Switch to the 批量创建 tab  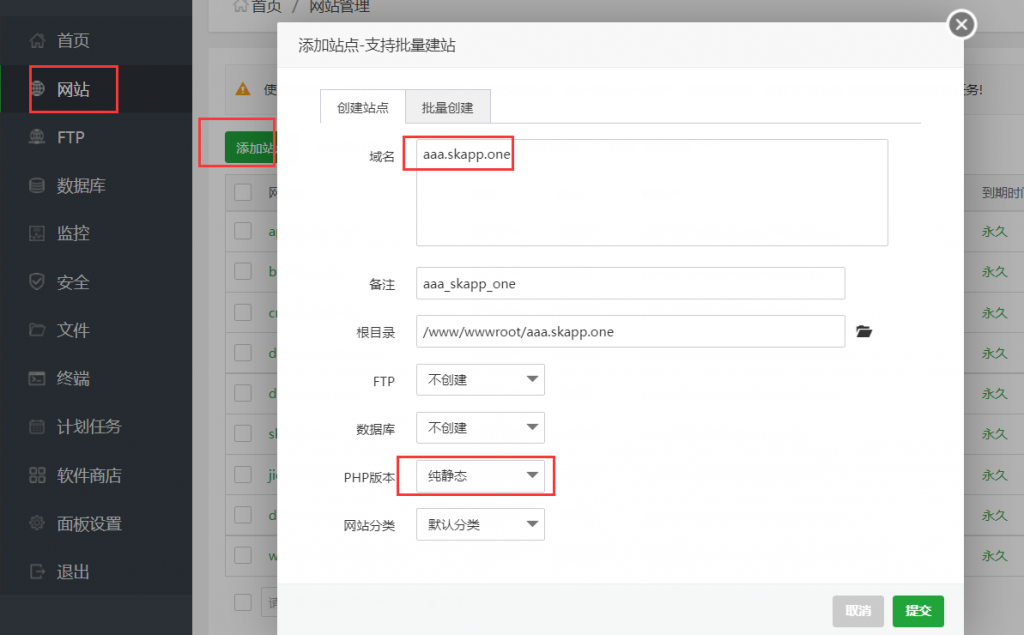point(447,108)
